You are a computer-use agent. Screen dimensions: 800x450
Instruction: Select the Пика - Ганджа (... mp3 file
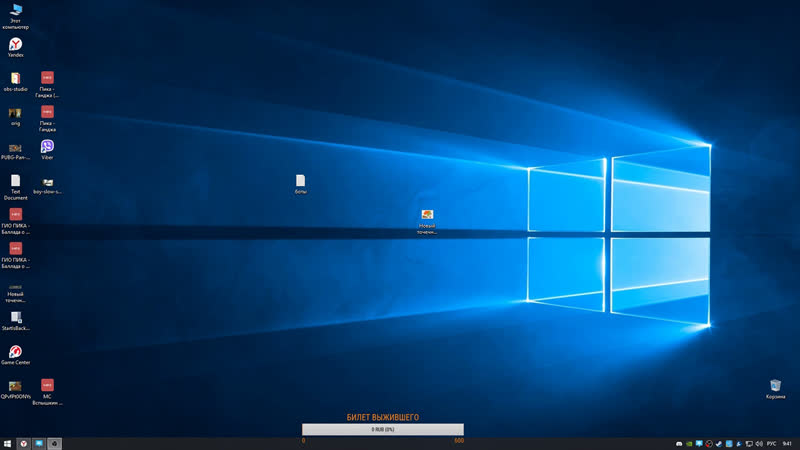pos(47,84)
